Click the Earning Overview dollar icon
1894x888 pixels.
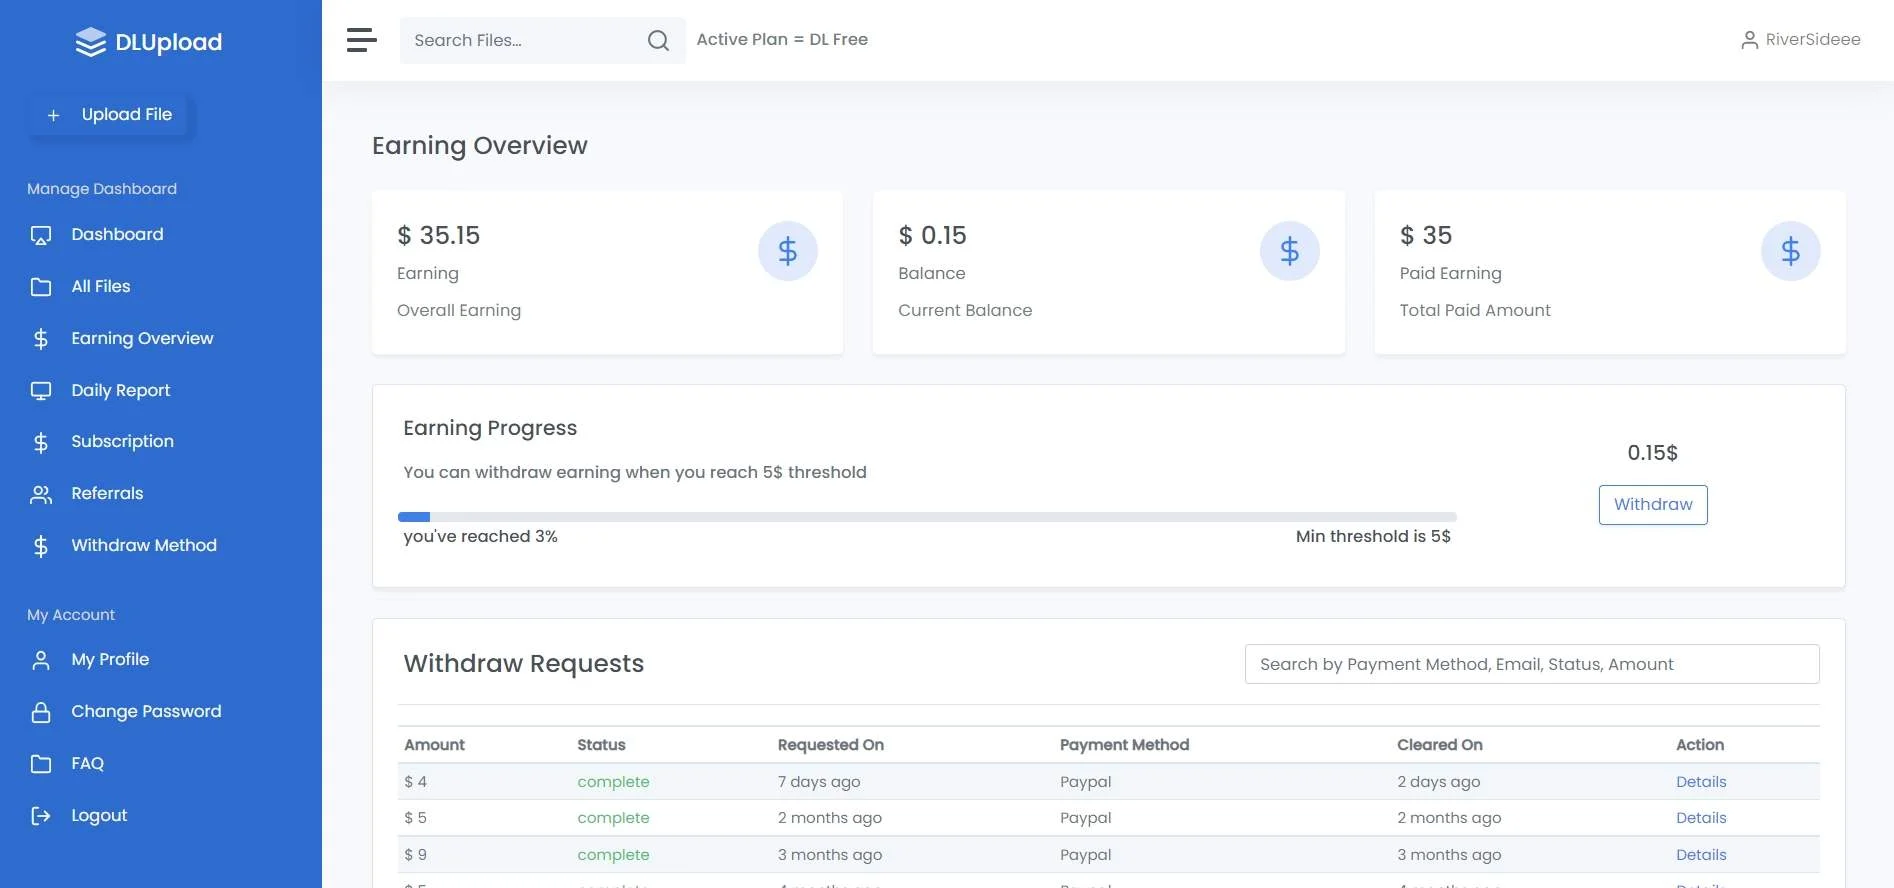pyautogui.click(x=41, y=339)
